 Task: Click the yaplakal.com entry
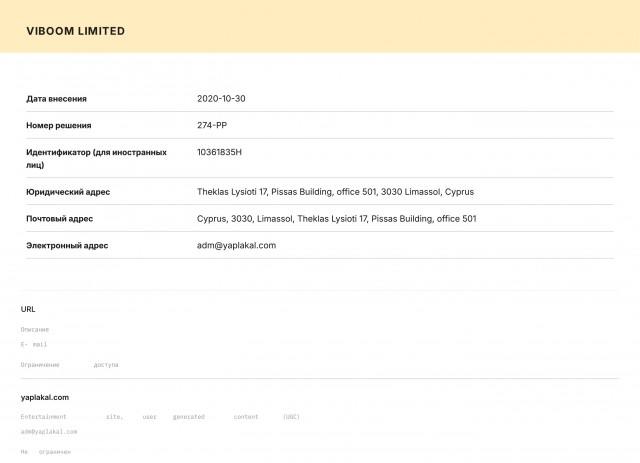pos(44,397)
